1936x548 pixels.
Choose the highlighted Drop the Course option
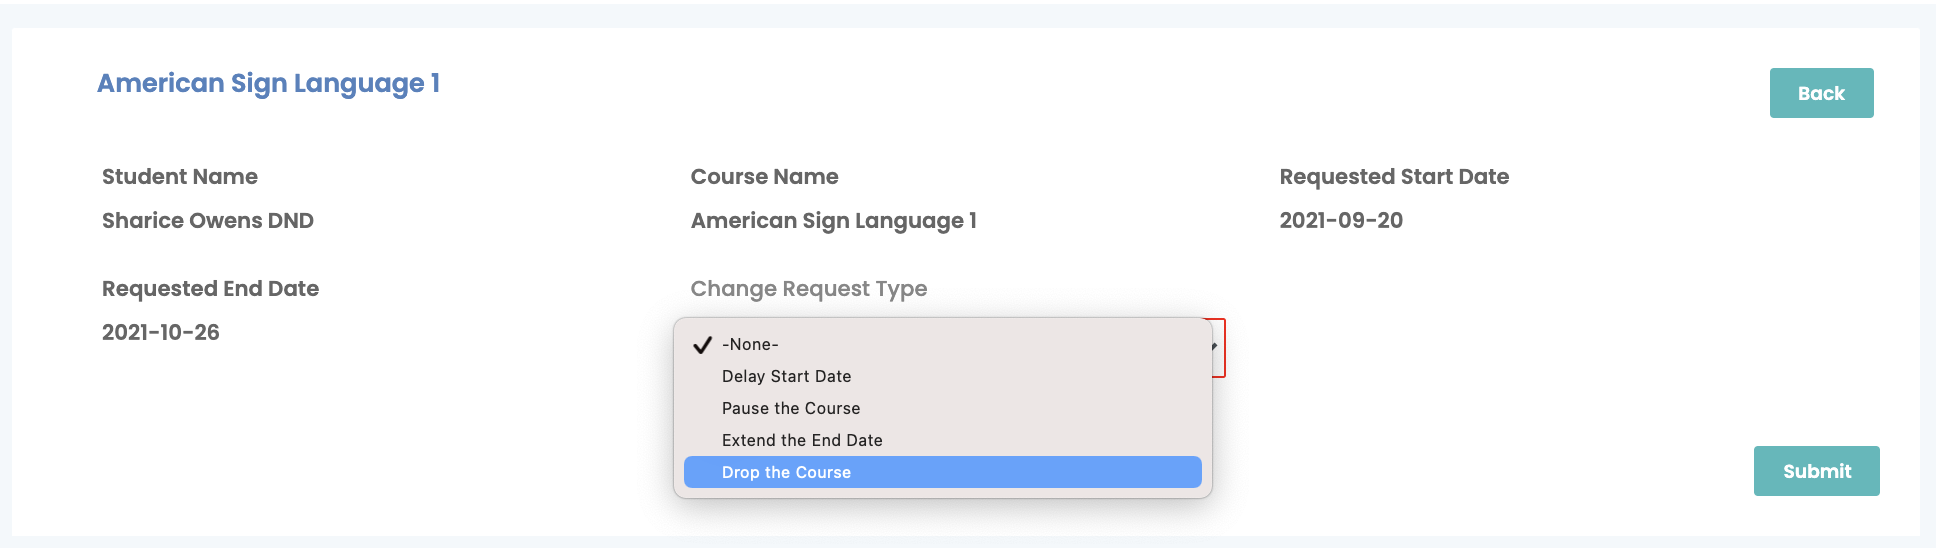pyautogui.click(x=942, y=472)
